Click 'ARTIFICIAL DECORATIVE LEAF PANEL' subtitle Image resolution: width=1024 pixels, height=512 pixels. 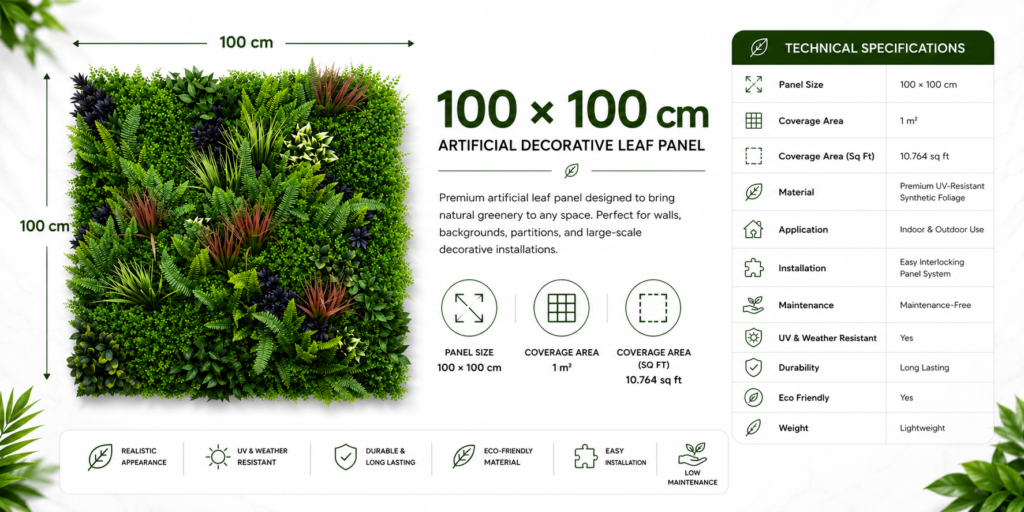571,145
